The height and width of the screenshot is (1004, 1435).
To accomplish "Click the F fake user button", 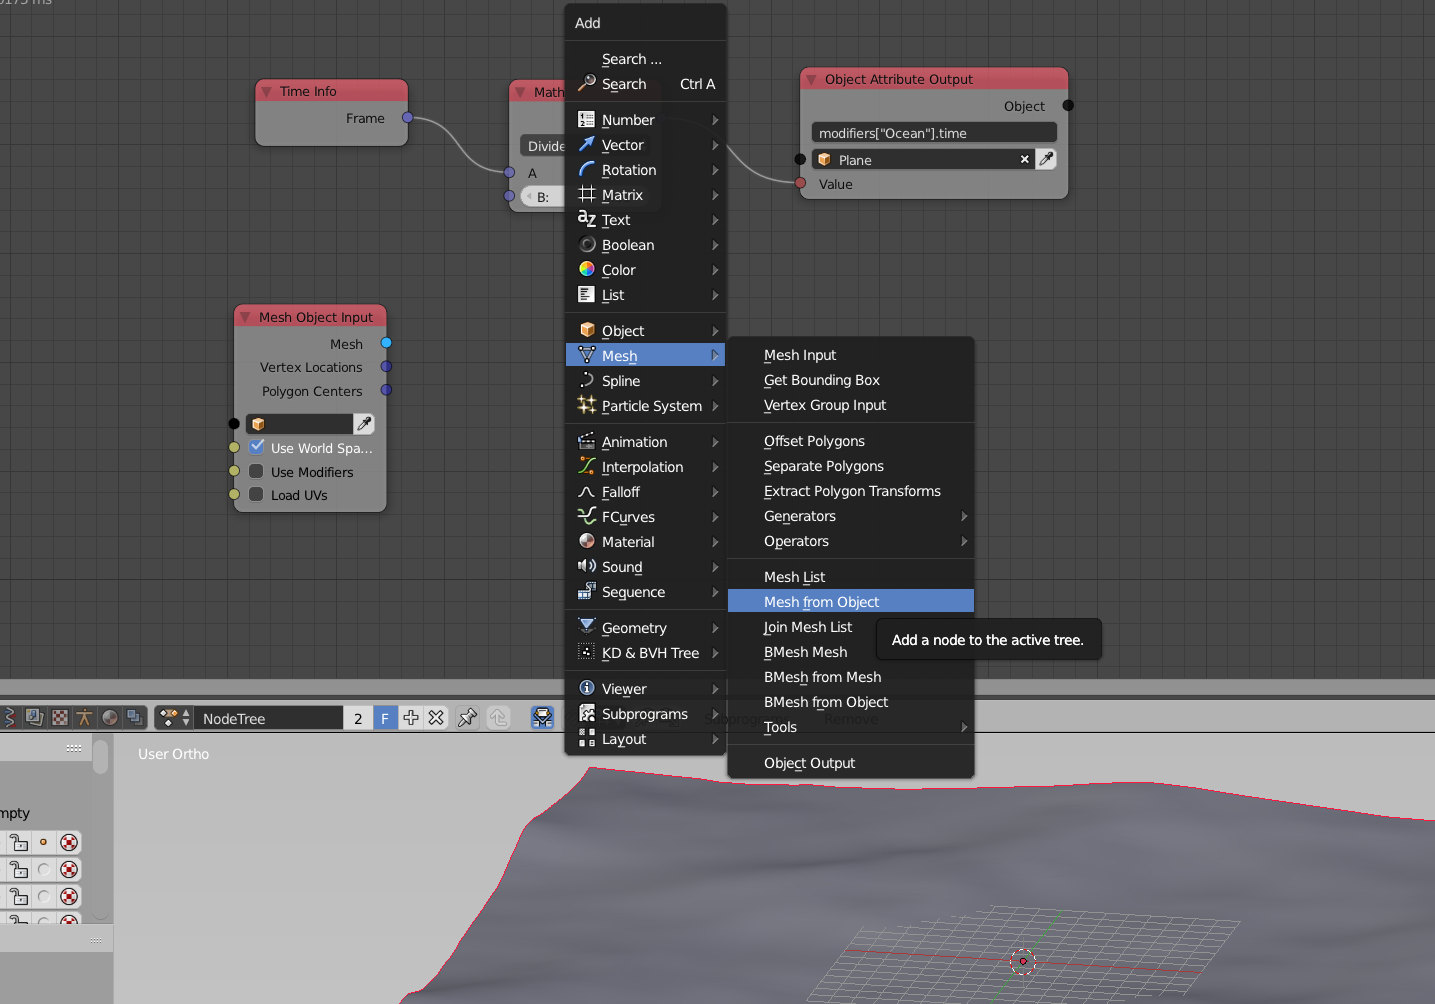I will point(385,717).
